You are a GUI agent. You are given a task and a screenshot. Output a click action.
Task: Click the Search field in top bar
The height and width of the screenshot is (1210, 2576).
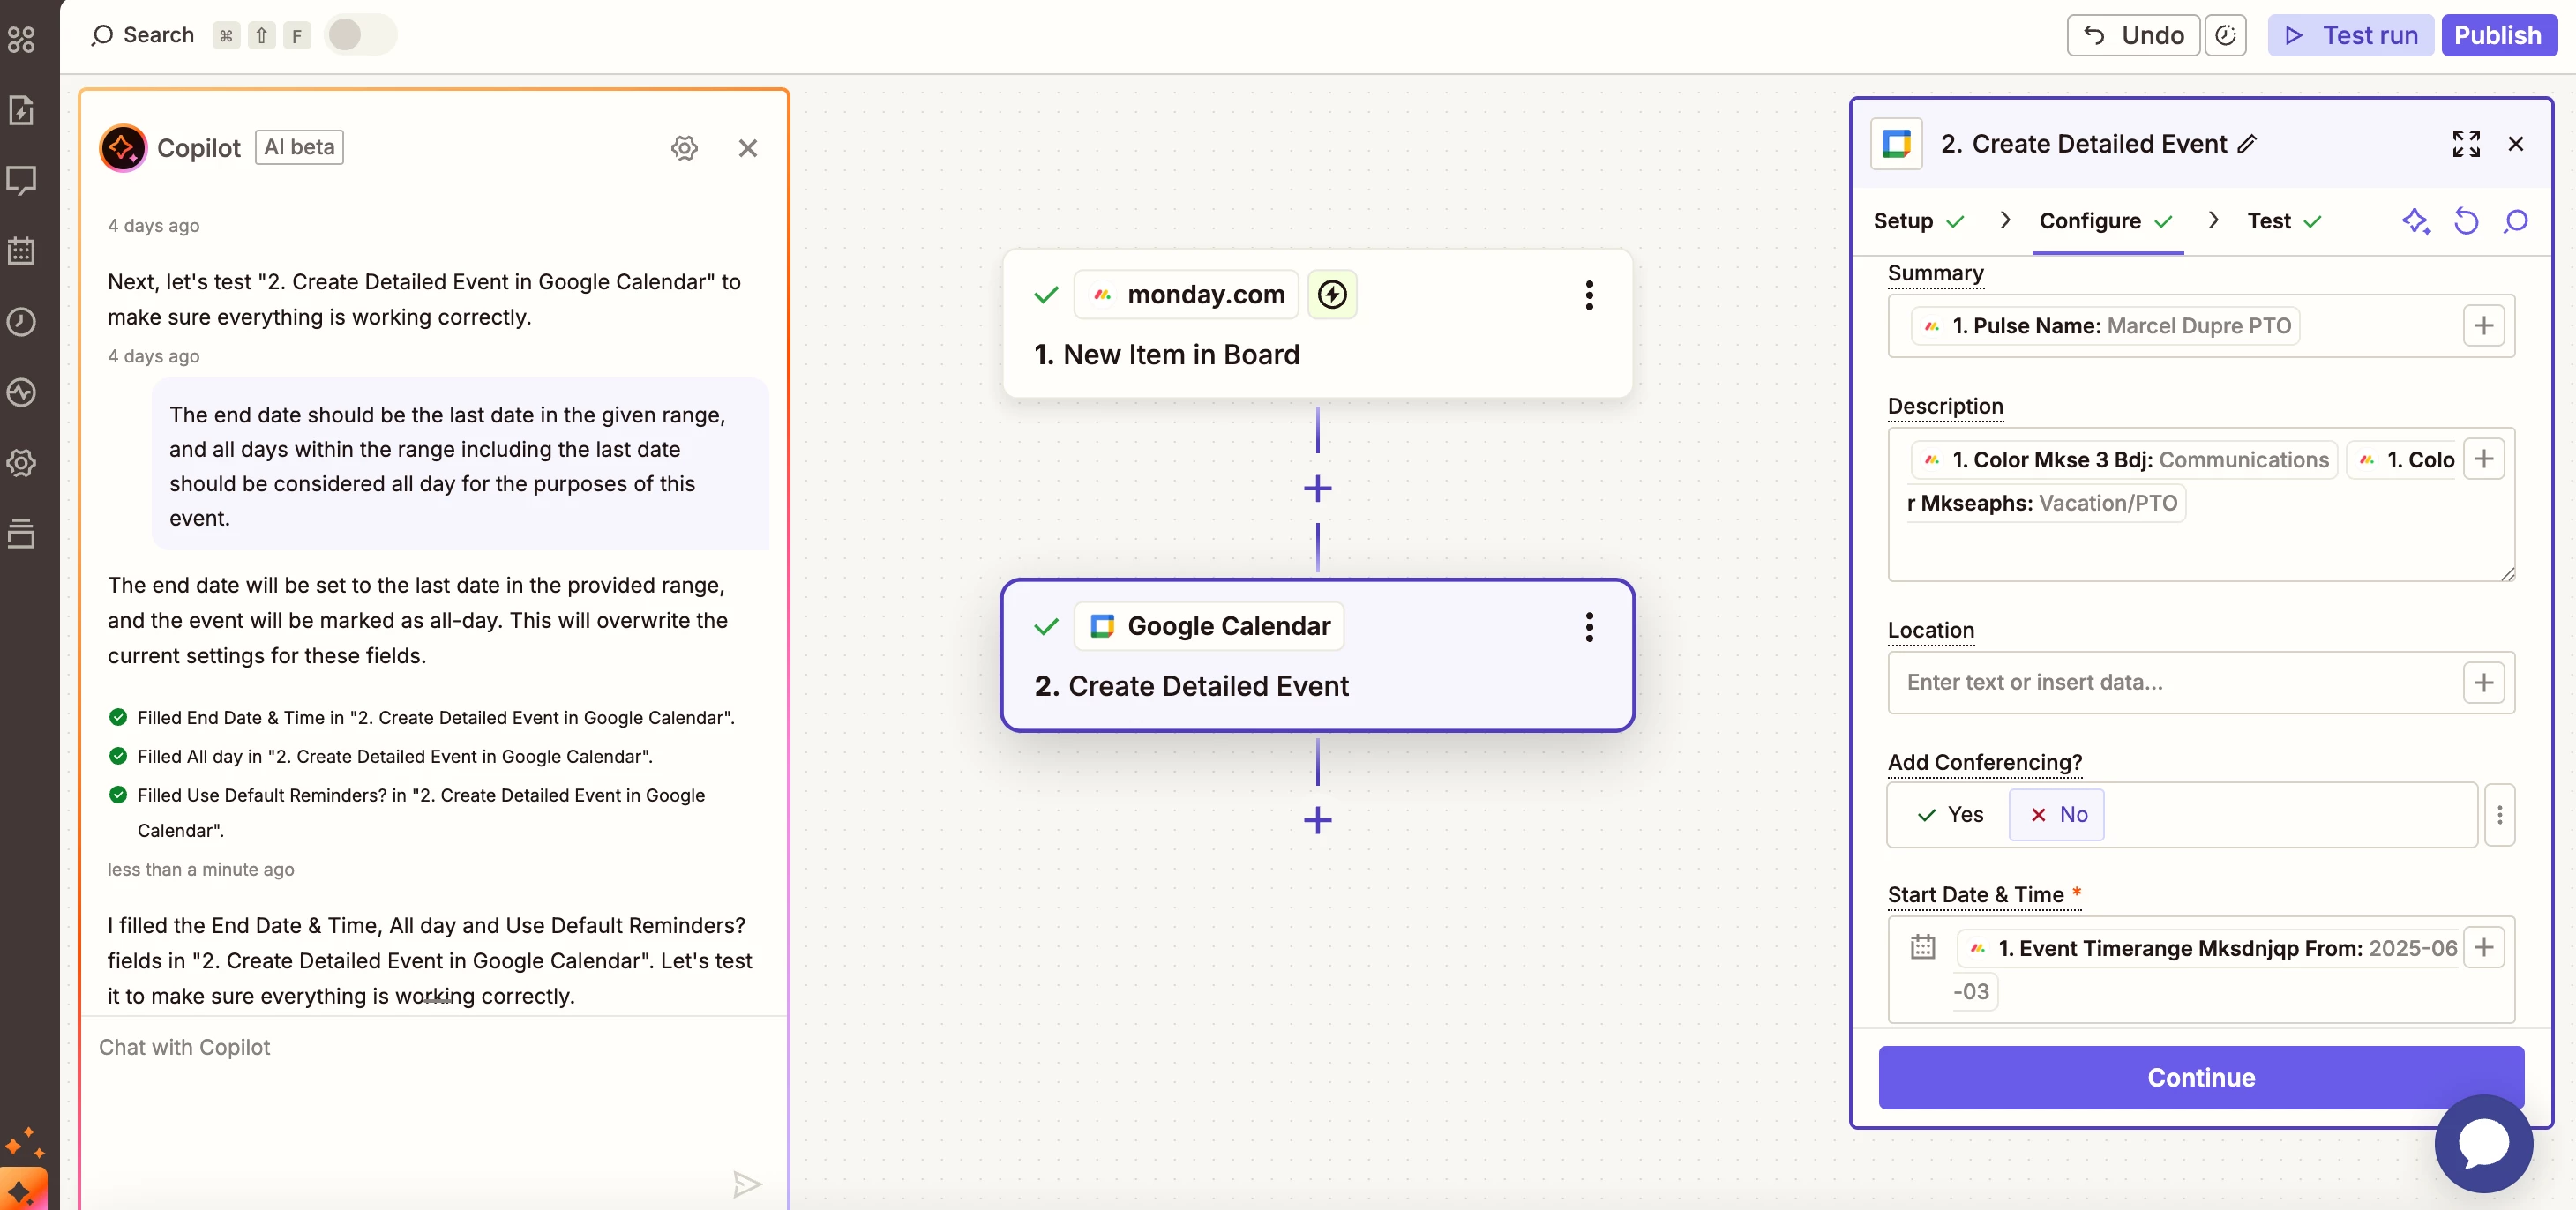click(143, 35)
